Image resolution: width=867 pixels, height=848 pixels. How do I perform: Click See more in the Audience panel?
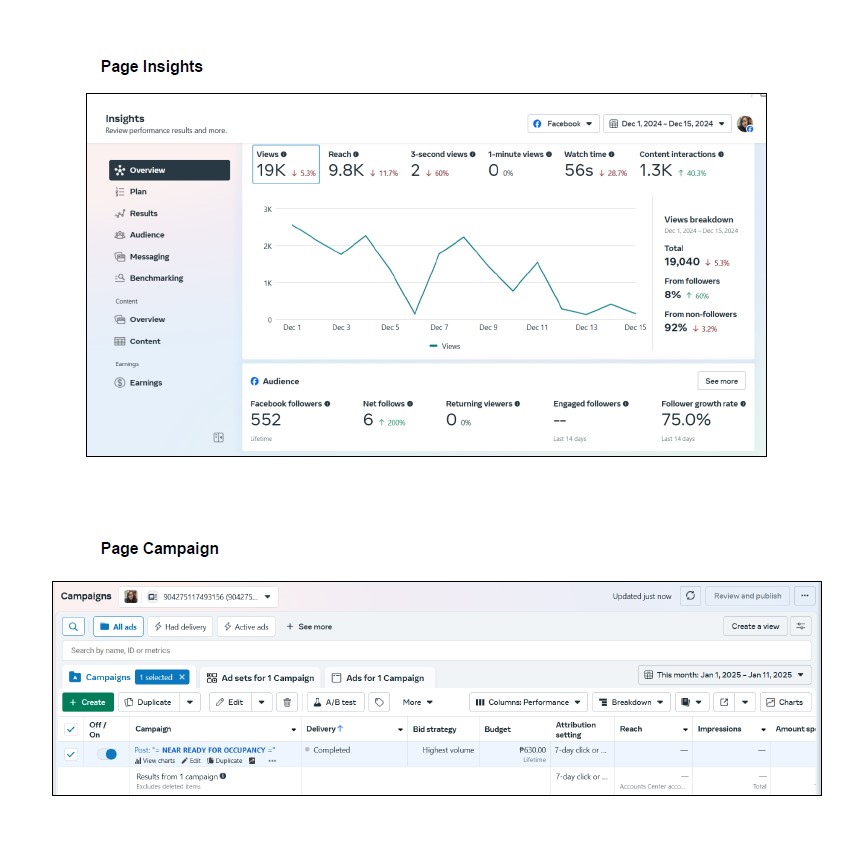(x=721, y=381)
